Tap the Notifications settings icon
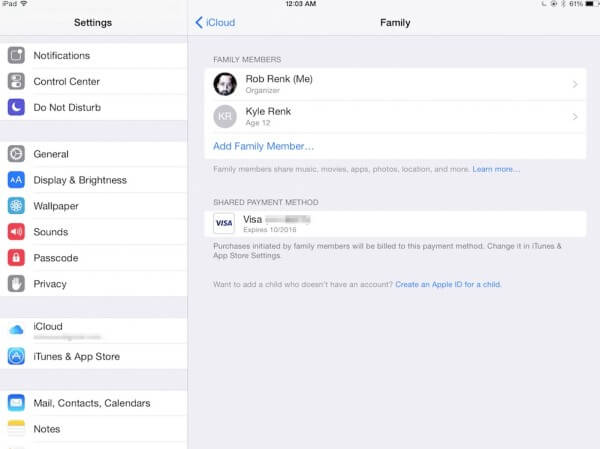 click(x=16, y=56)
